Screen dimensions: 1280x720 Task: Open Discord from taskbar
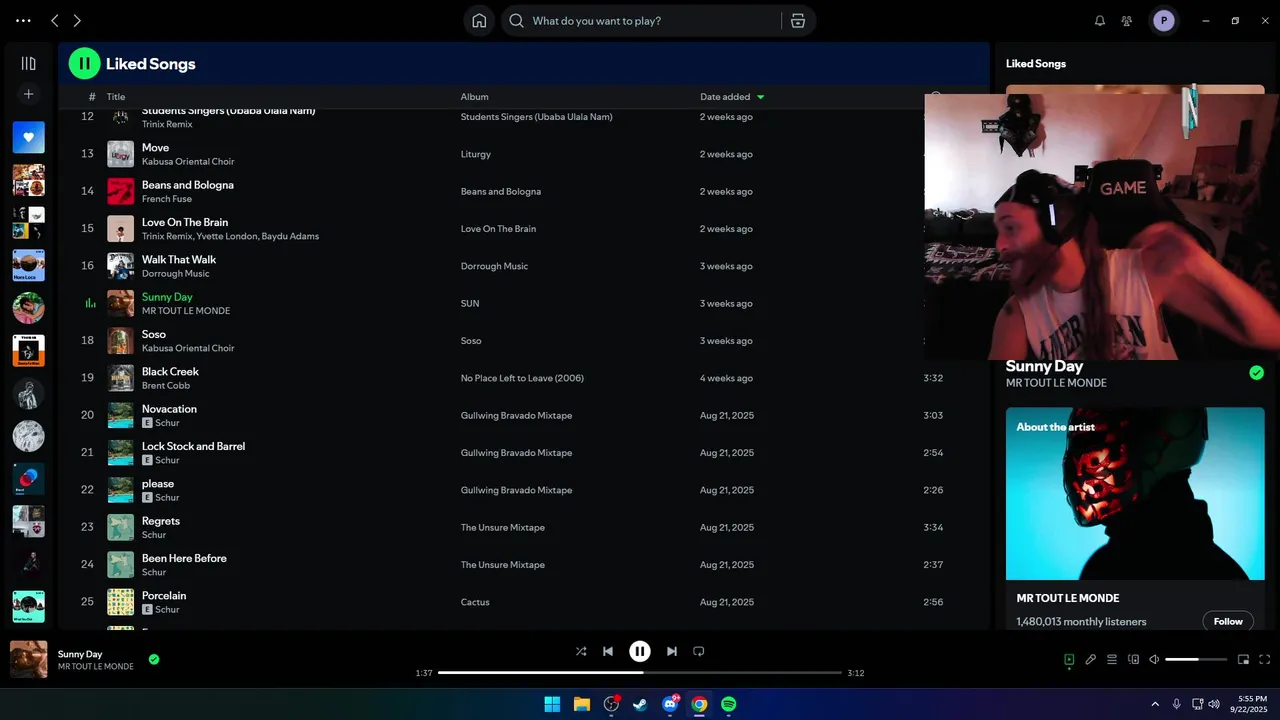(670, 704)
